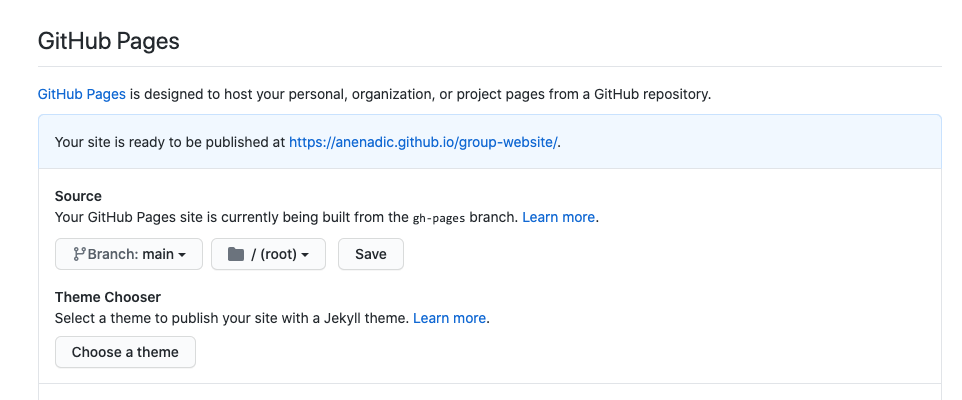Viewport: 962px width, 400px height.
Task: Click the git branch icon
Action: point(79,254)
